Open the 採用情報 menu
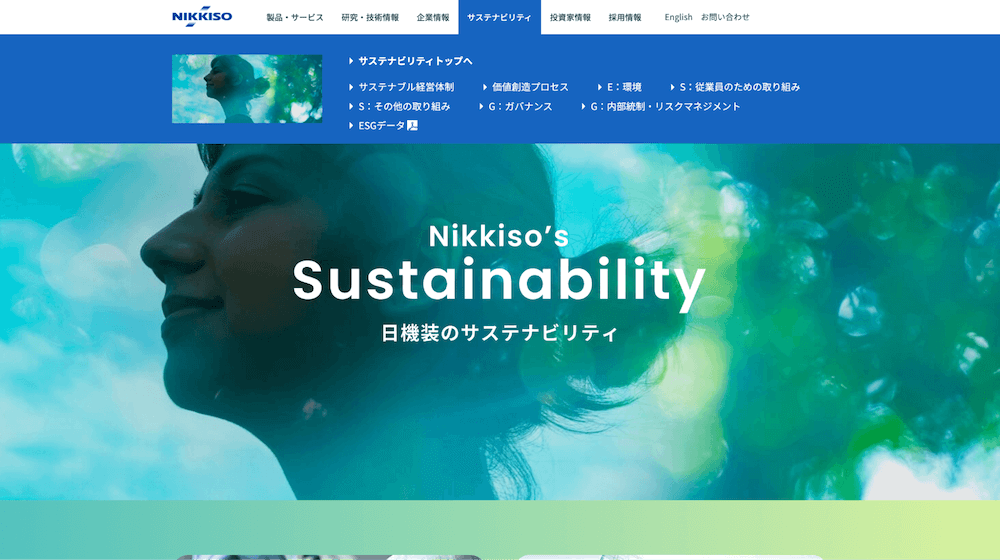Viewport: 1000px width, 560px height. tap(625, 17)
